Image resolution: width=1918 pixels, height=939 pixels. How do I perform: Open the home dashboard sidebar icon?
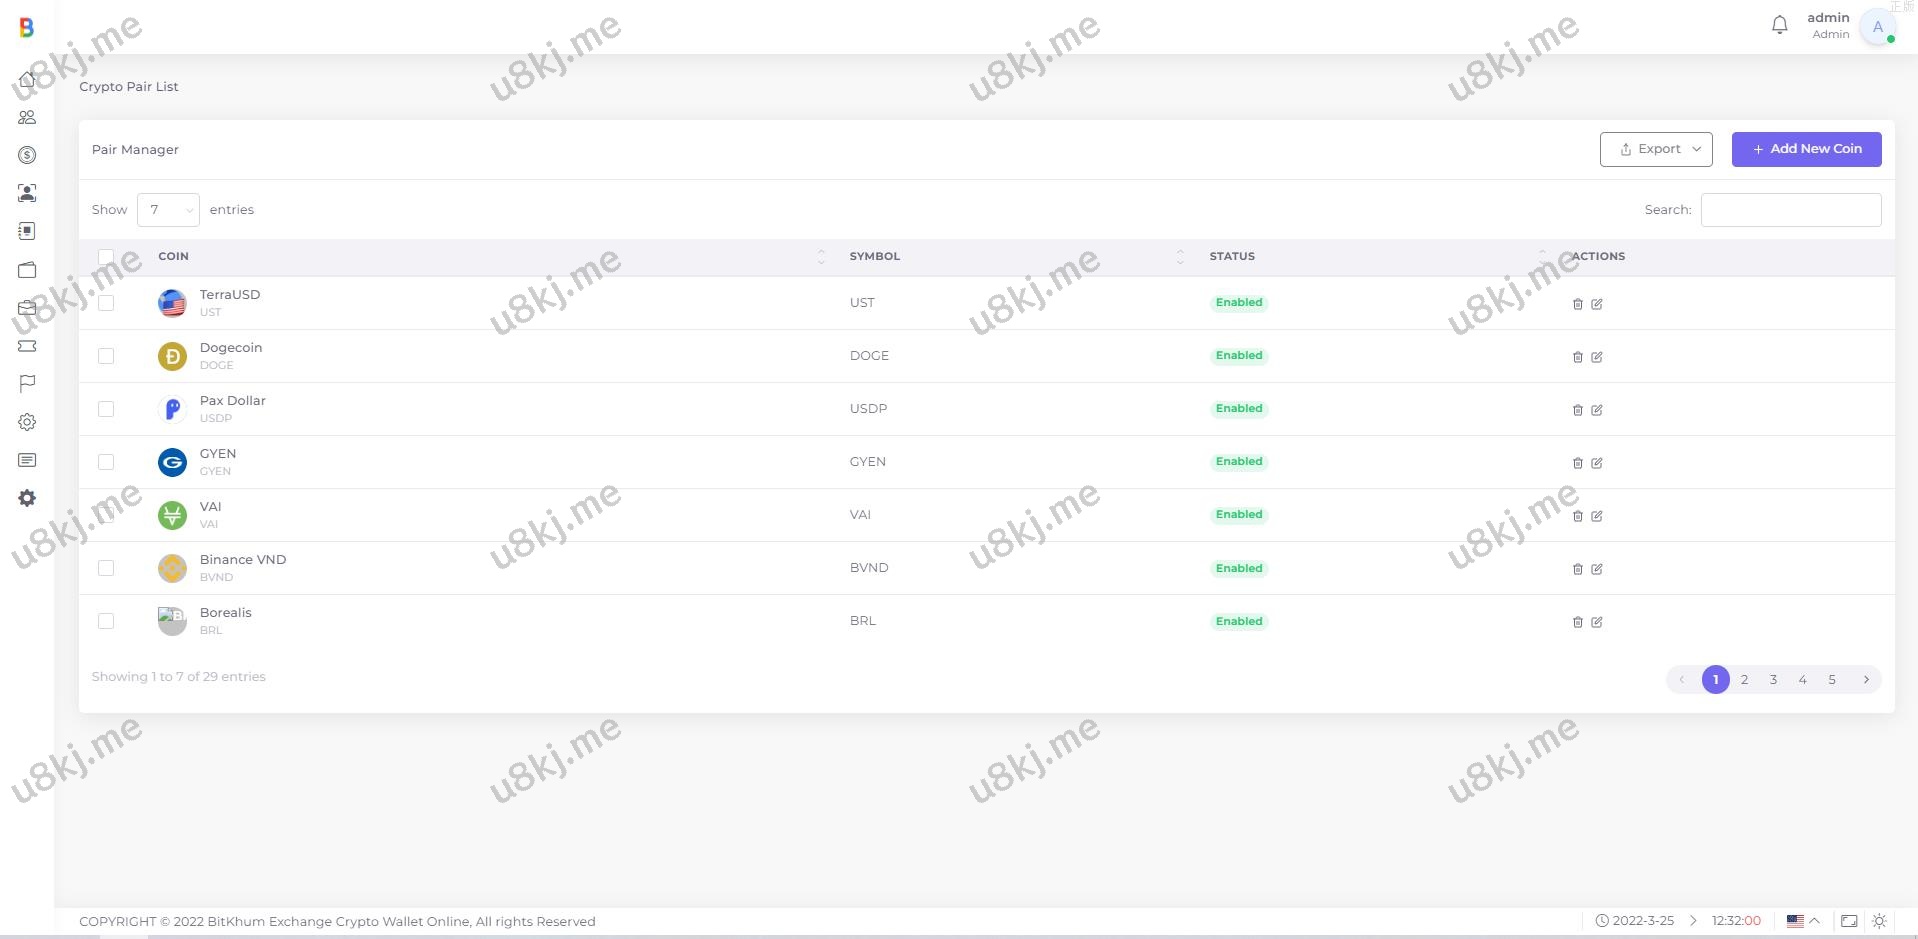[x=27, y=79]
